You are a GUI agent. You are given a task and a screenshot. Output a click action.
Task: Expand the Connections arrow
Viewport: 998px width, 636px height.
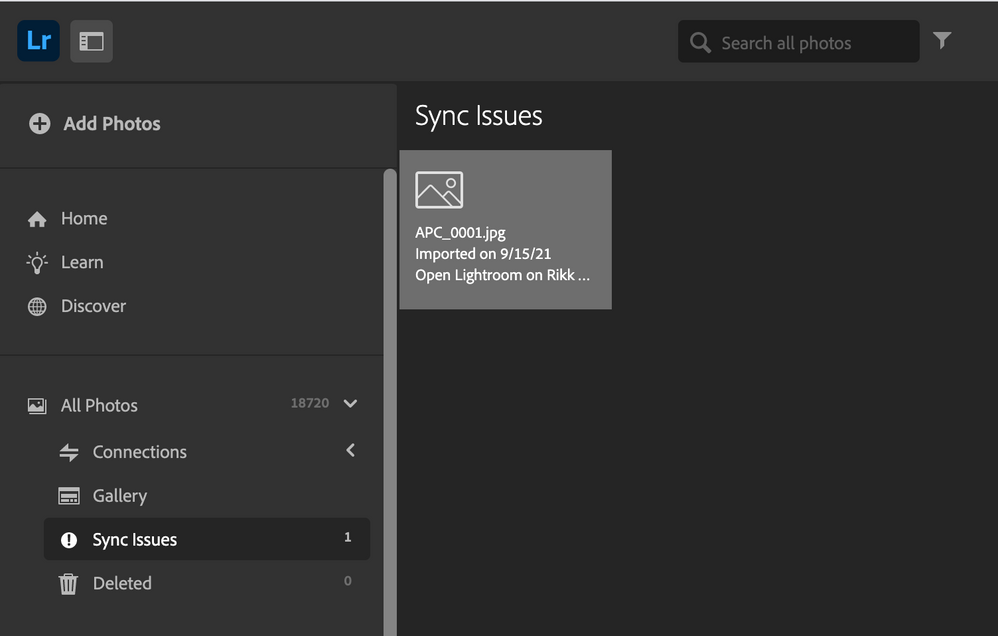(350, 451)
